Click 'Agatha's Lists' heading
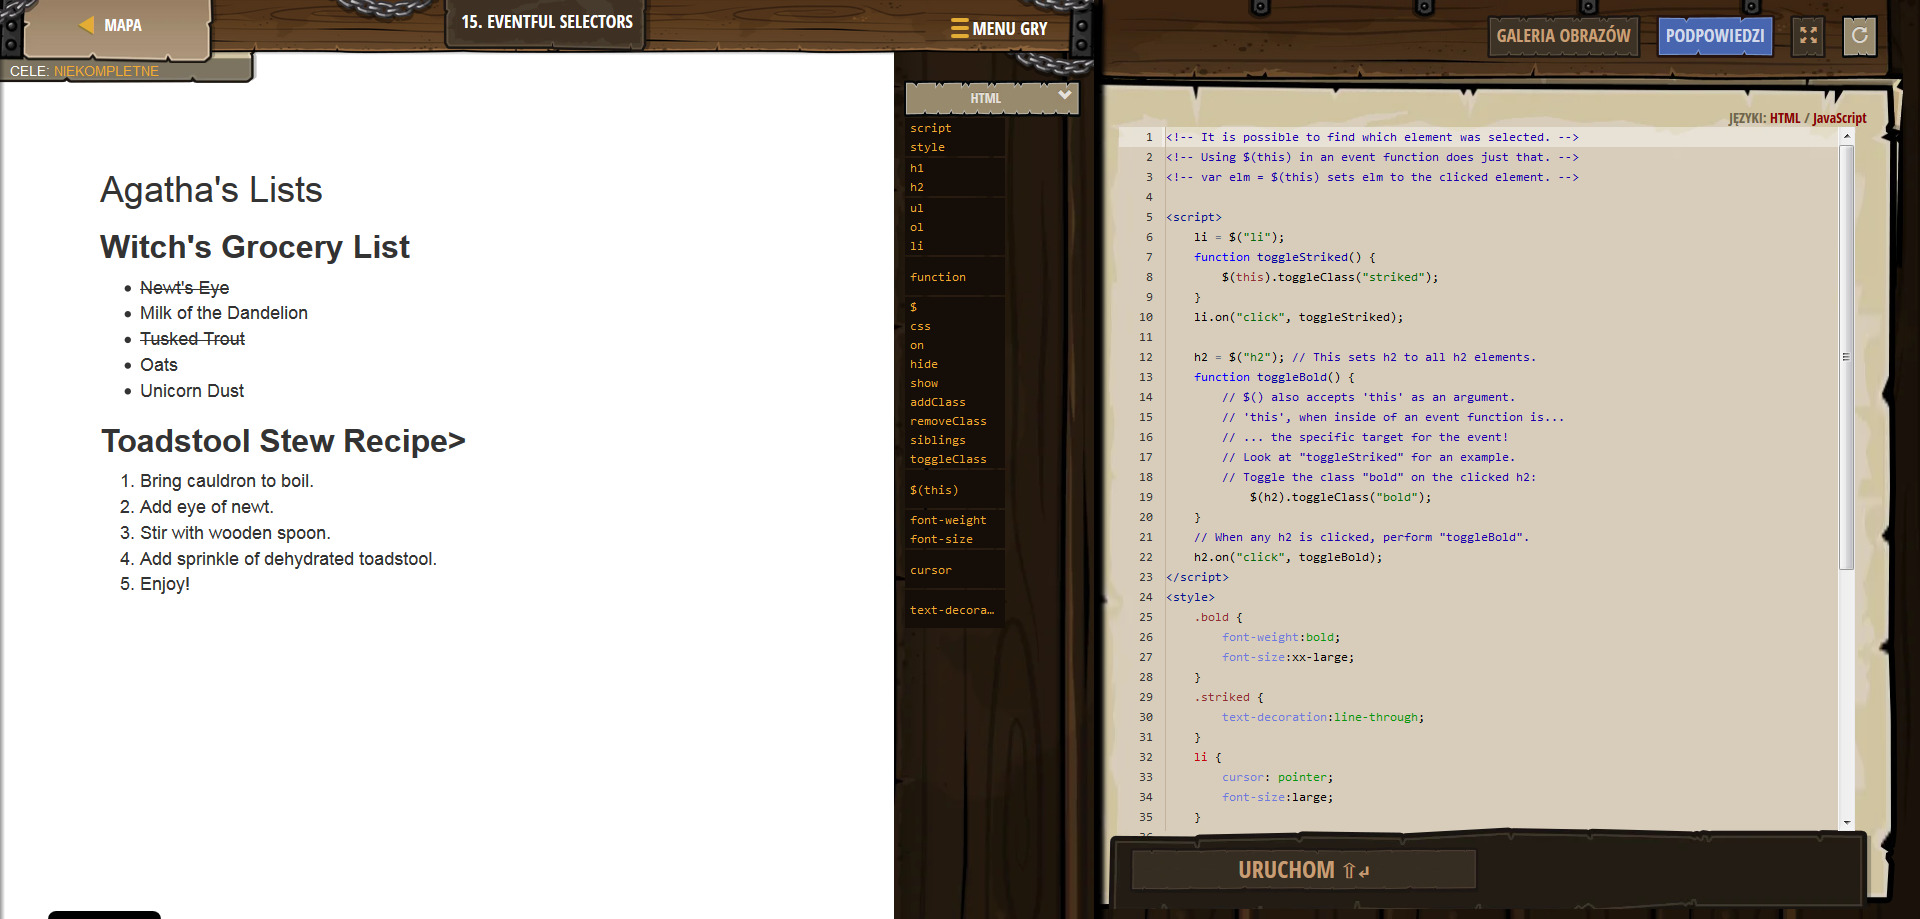Image resolution: width=1920 pixels, height=919 pixels. [211, 190]
